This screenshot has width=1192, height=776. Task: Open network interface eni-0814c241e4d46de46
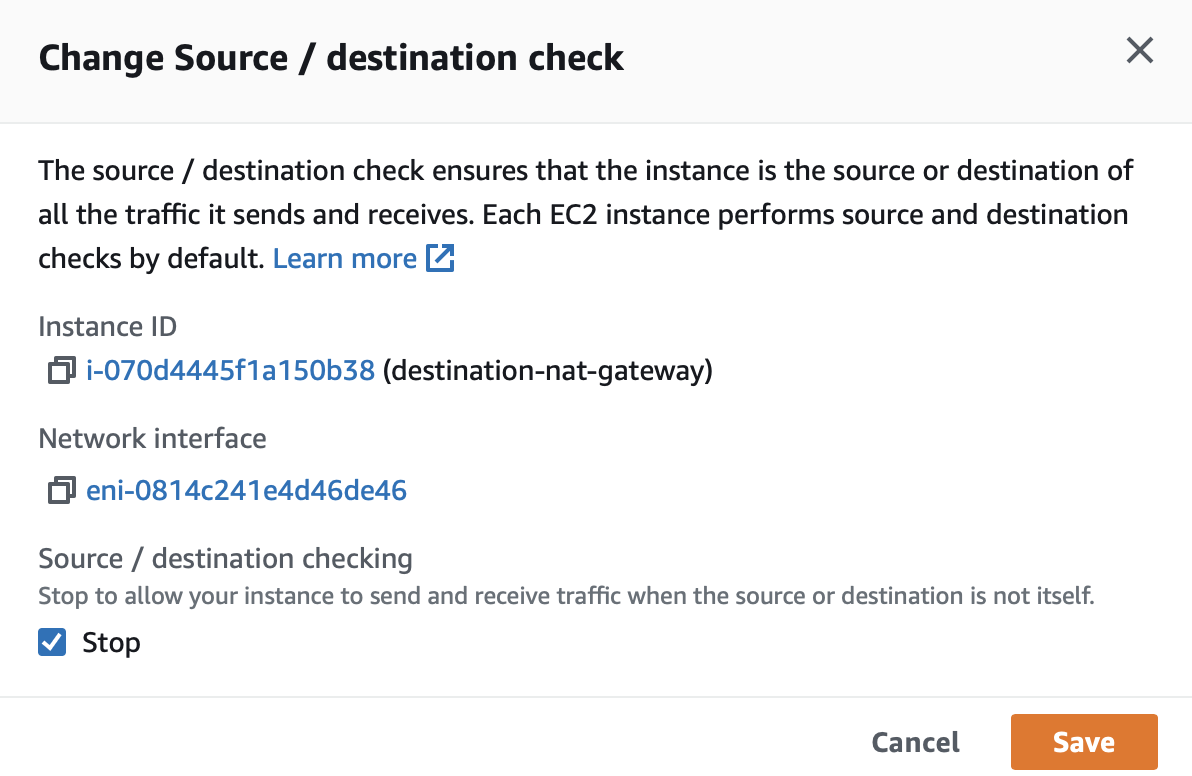[246, 490]
